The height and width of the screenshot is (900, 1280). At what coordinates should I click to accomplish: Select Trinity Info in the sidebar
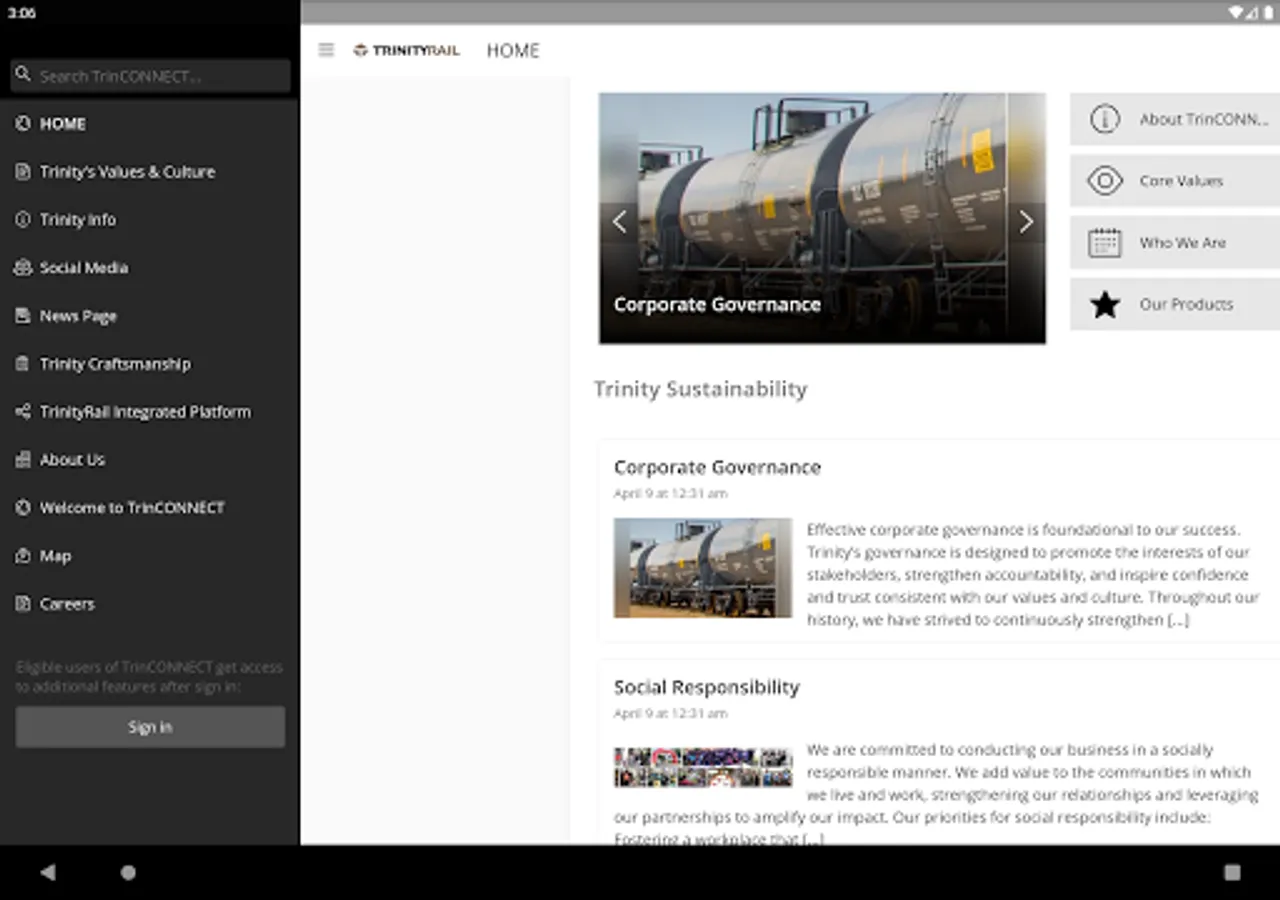(150, 220)
